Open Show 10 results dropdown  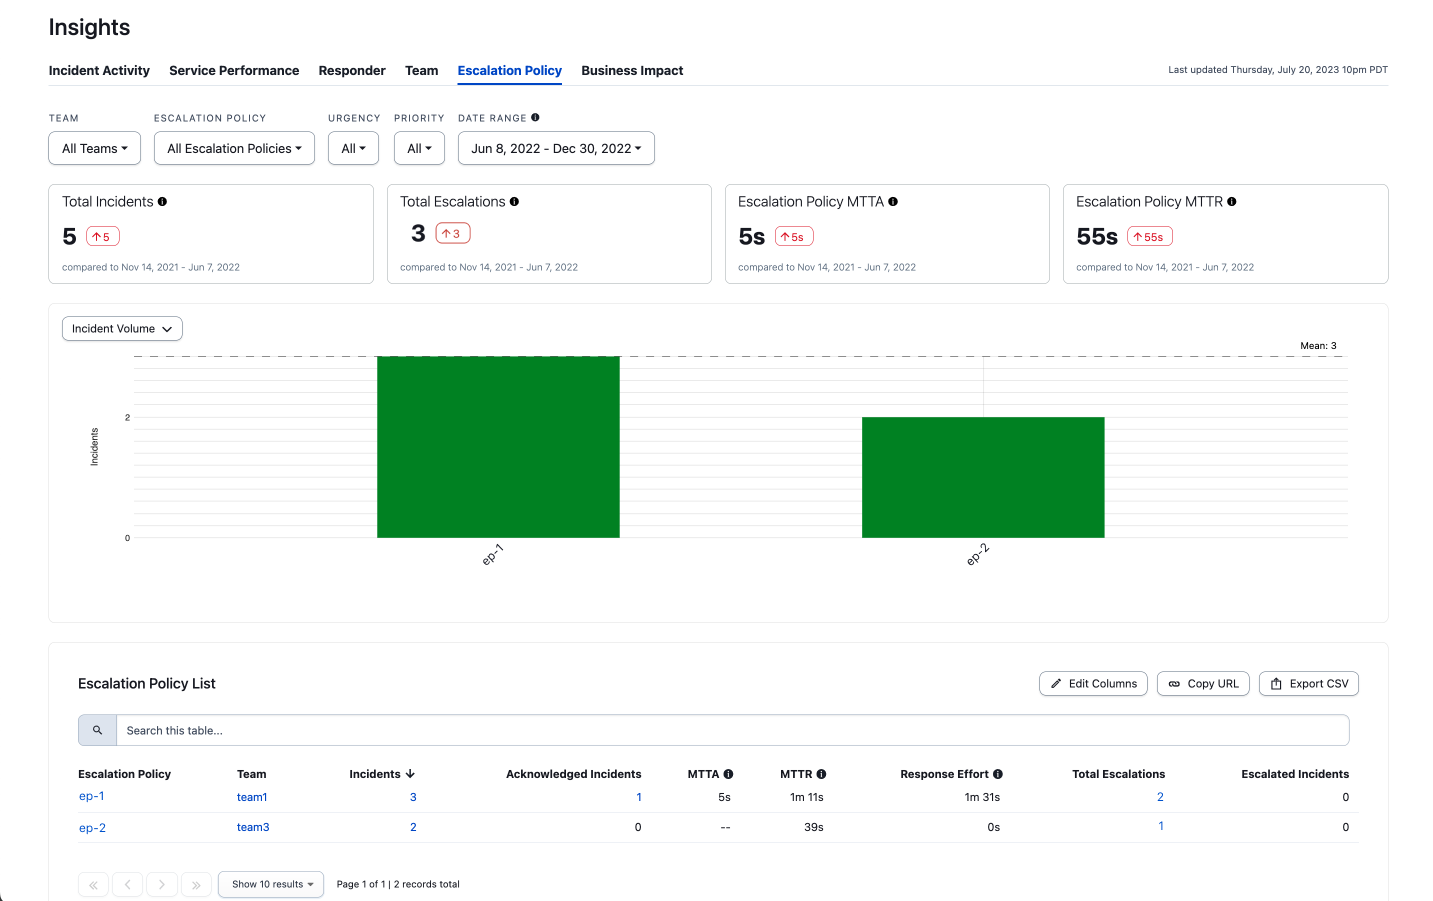click(x=271, y=884)
